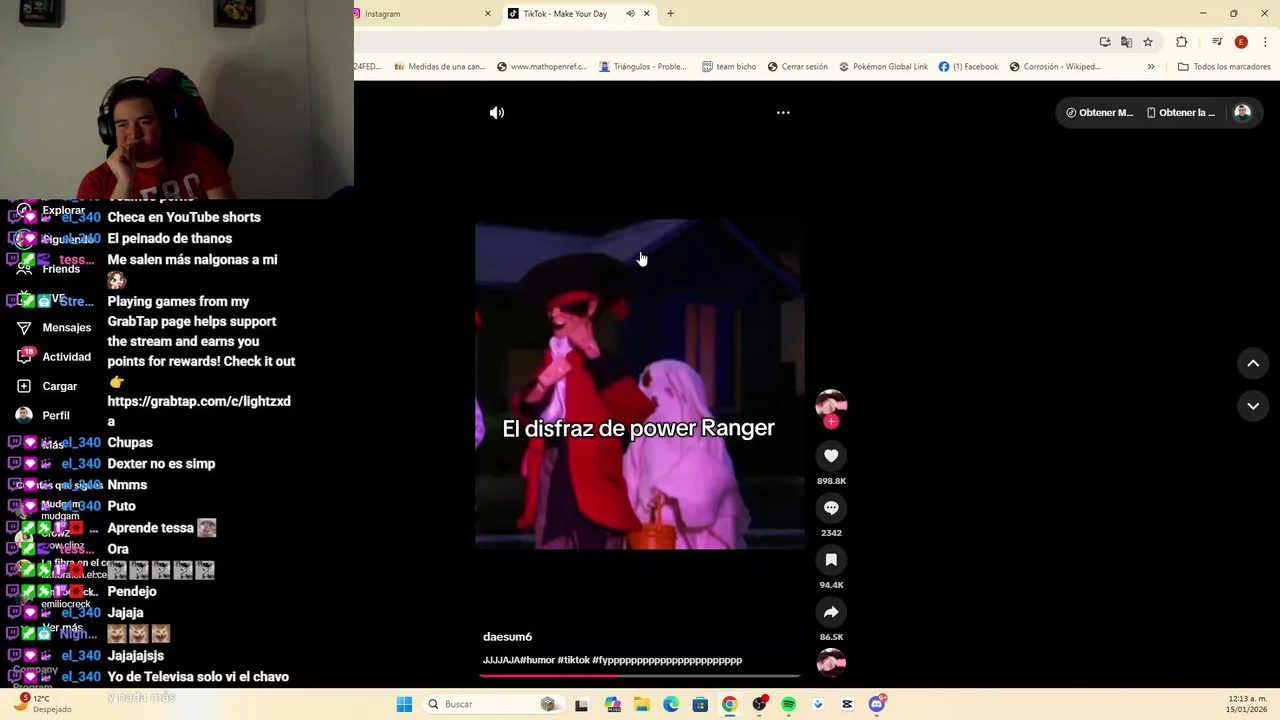Click Cargar in the TikTok sidebar

coord(47,386)
